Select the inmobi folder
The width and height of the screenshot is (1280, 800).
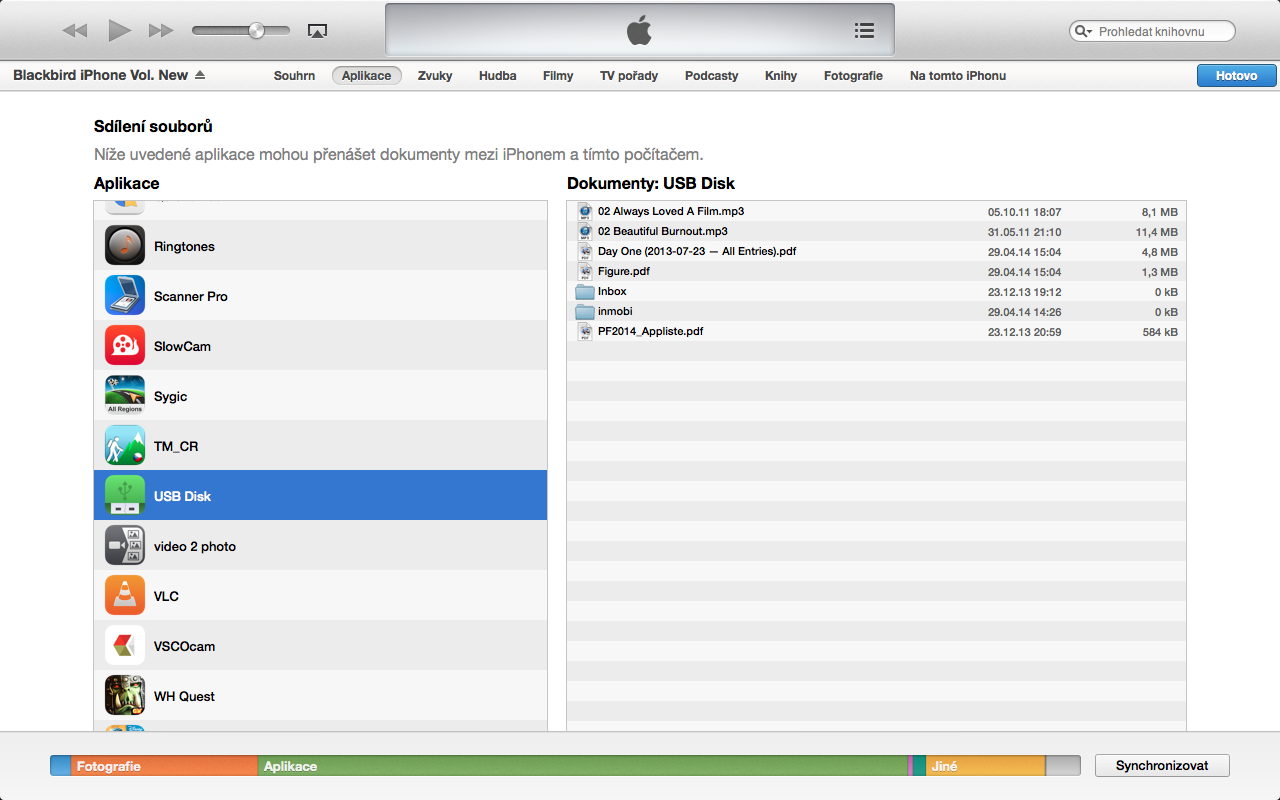click(614, 312)
